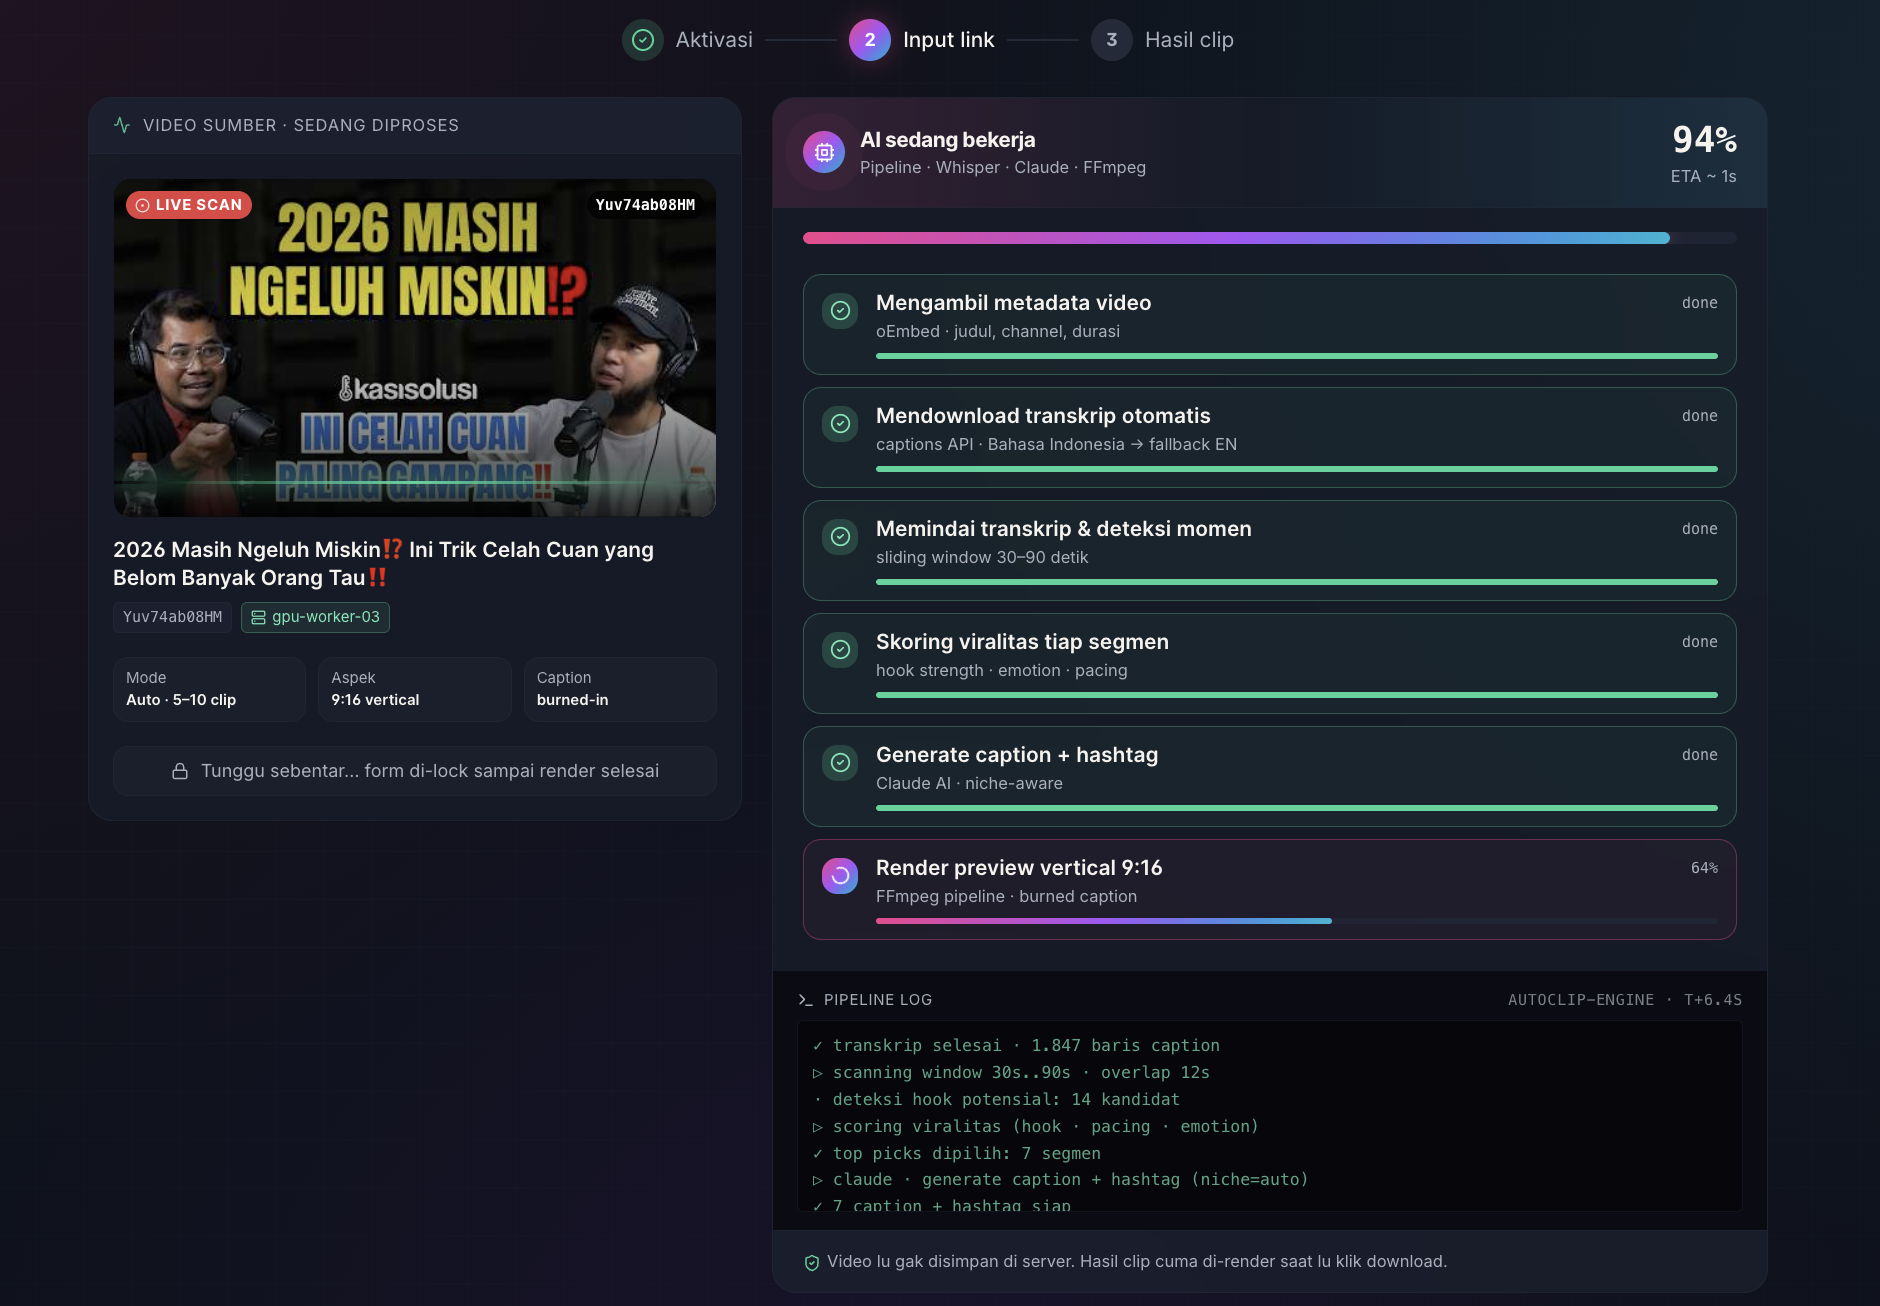Click the oEmbed · judul, channel, durasi subtitle

pos(998,331)
